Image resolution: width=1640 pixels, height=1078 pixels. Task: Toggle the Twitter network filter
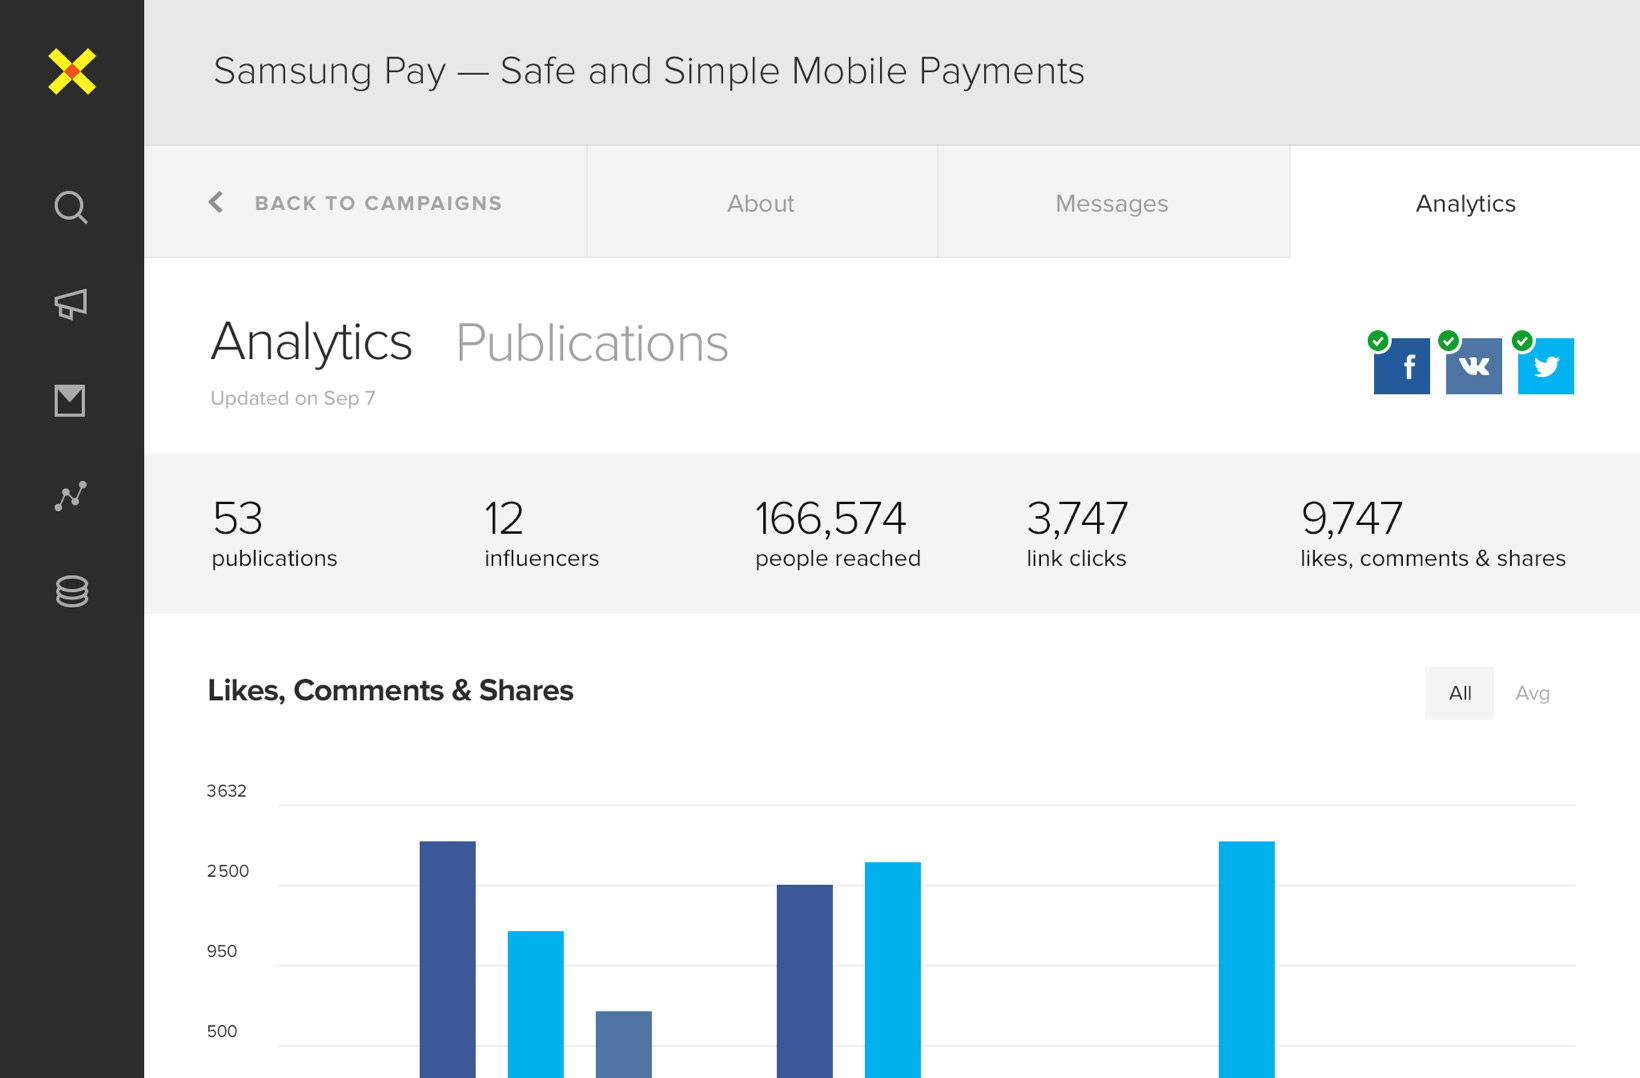click(1545, 366)
